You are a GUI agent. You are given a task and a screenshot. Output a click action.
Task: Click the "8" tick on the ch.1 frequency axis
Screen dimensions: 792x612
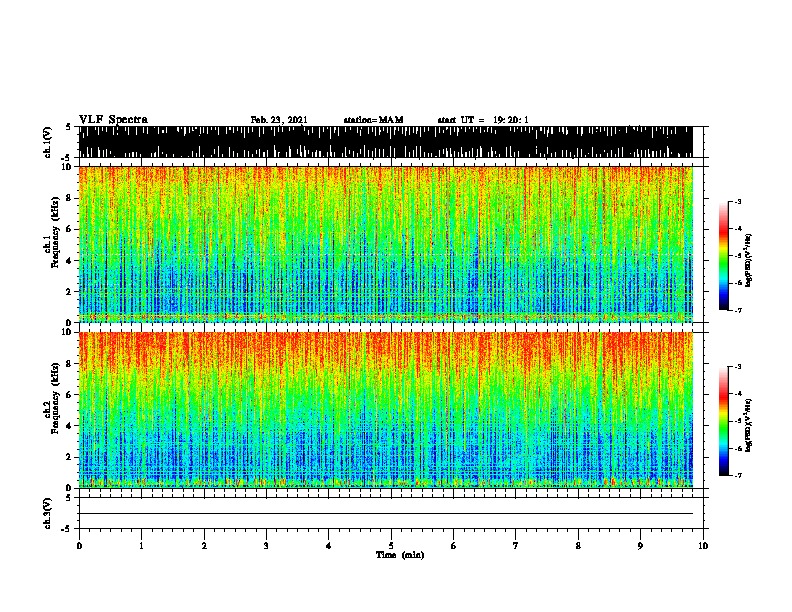pyautogui.click(x=70, y=198)
